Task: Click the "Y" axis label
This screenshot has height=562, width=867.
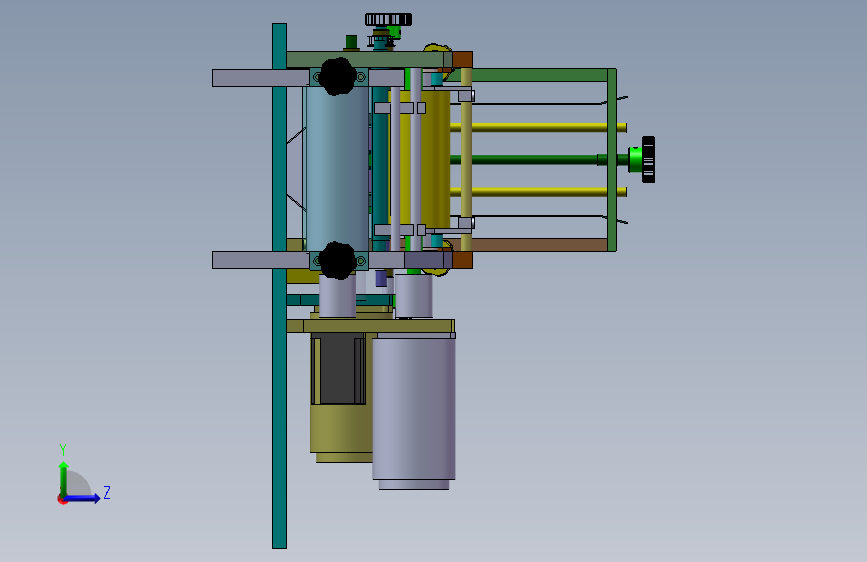Action: coord(63,449)
